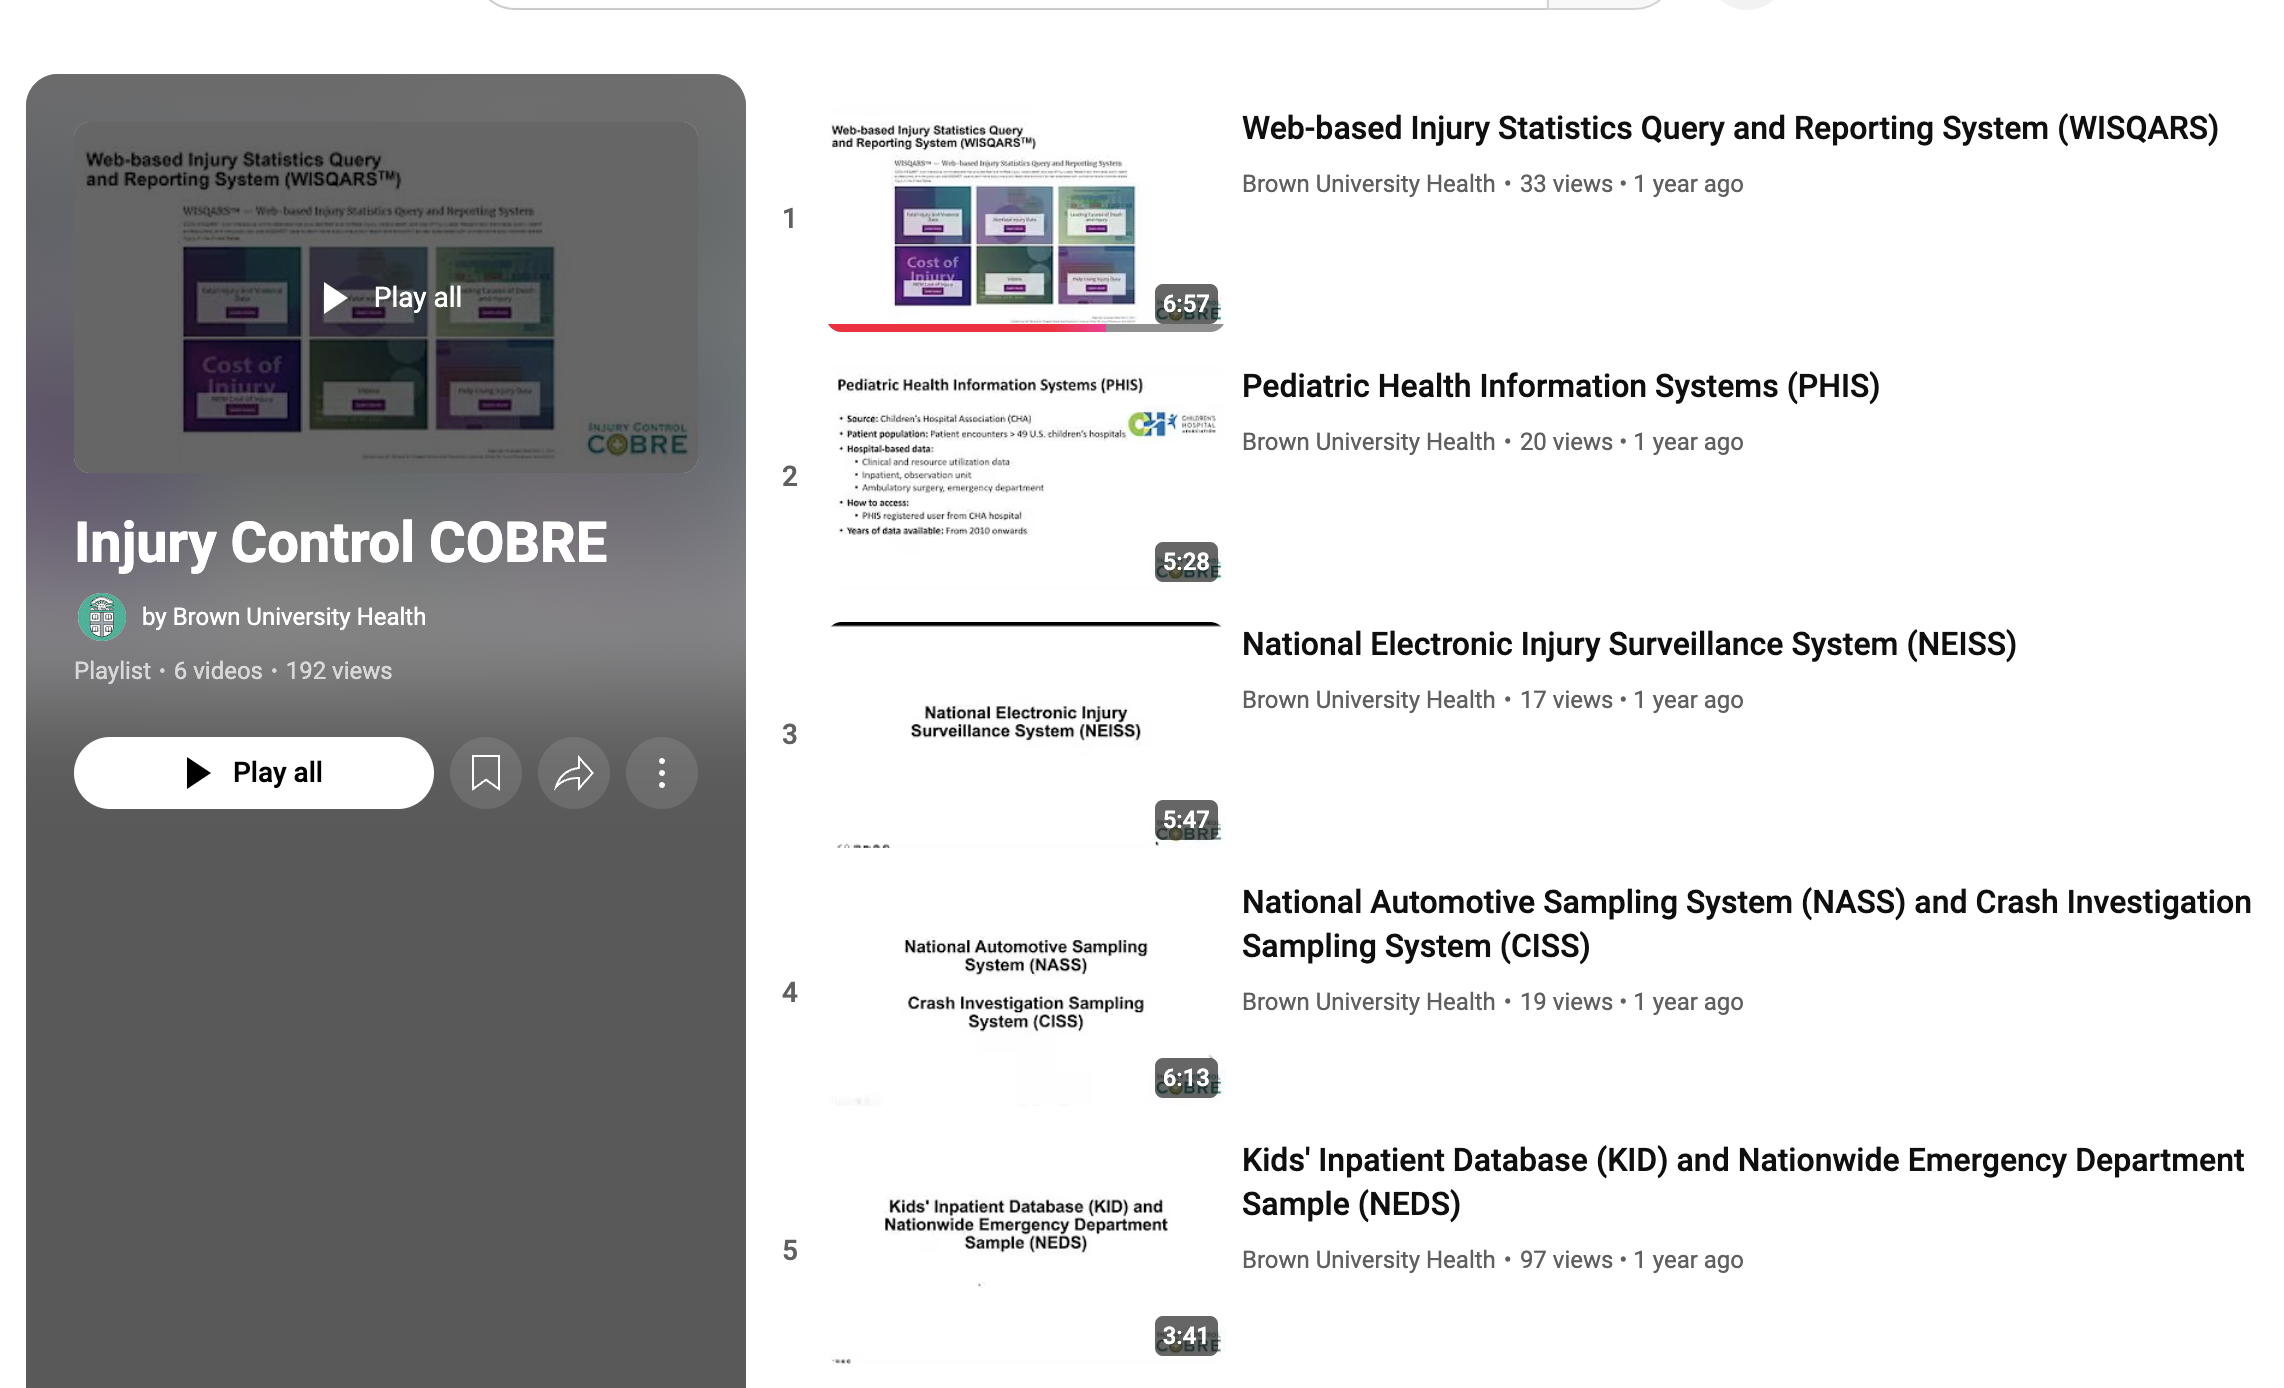Click the white Play all button
The width and height of the screenshot is (2284, 1388).
254,773
